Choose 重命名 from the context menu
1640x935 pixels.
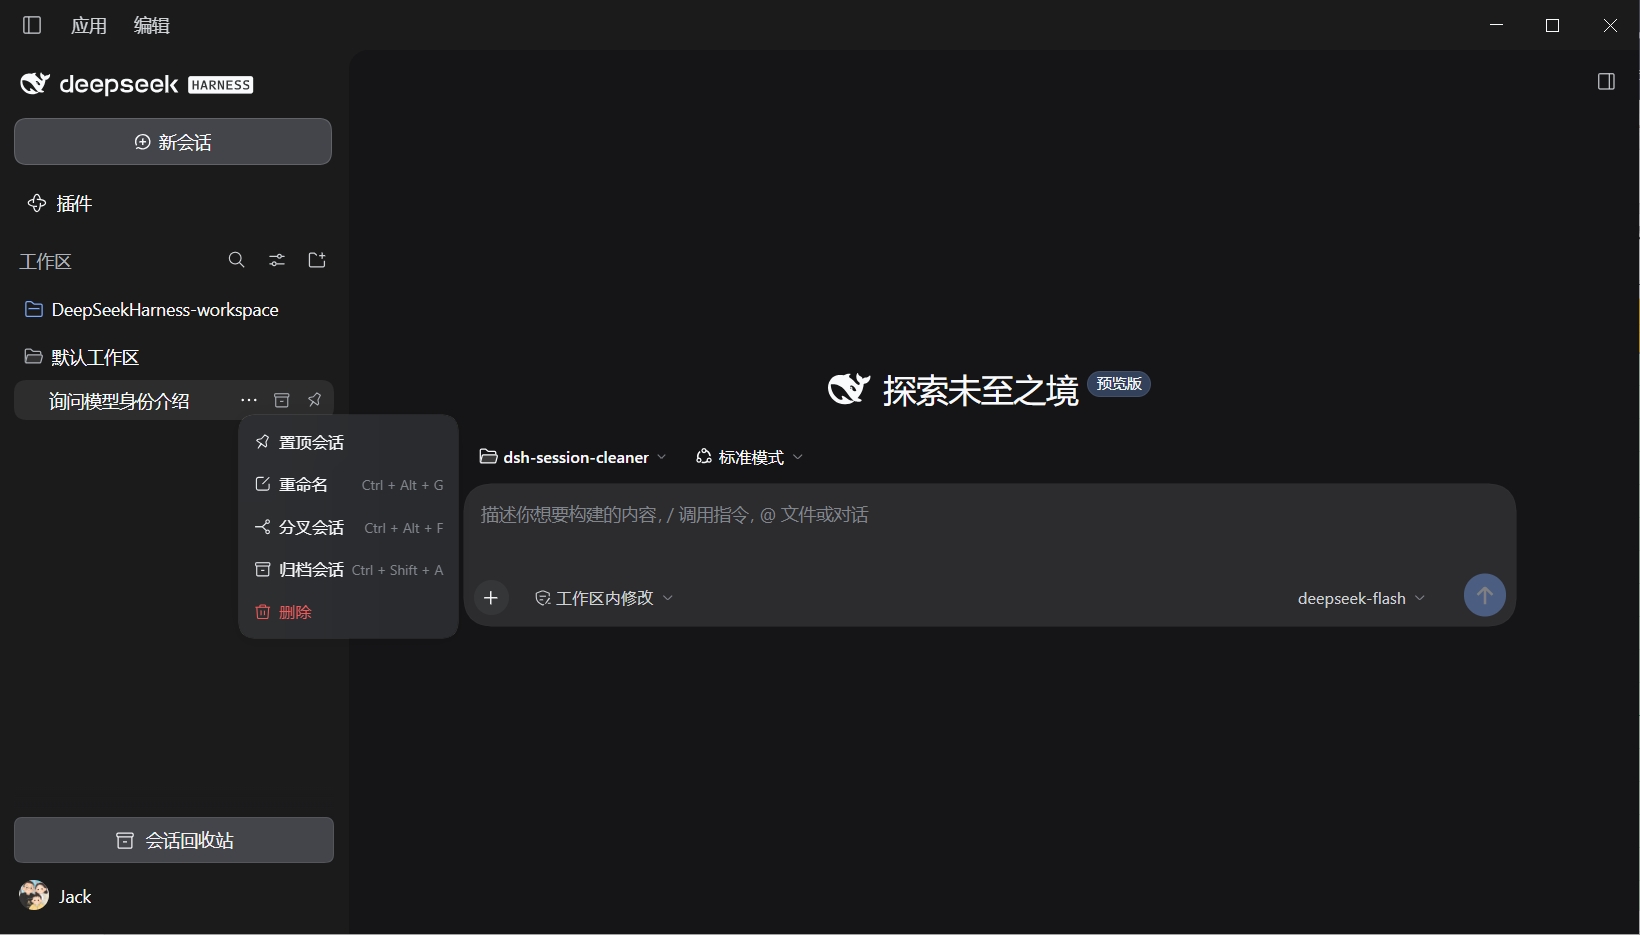click(x=348, y=485)
